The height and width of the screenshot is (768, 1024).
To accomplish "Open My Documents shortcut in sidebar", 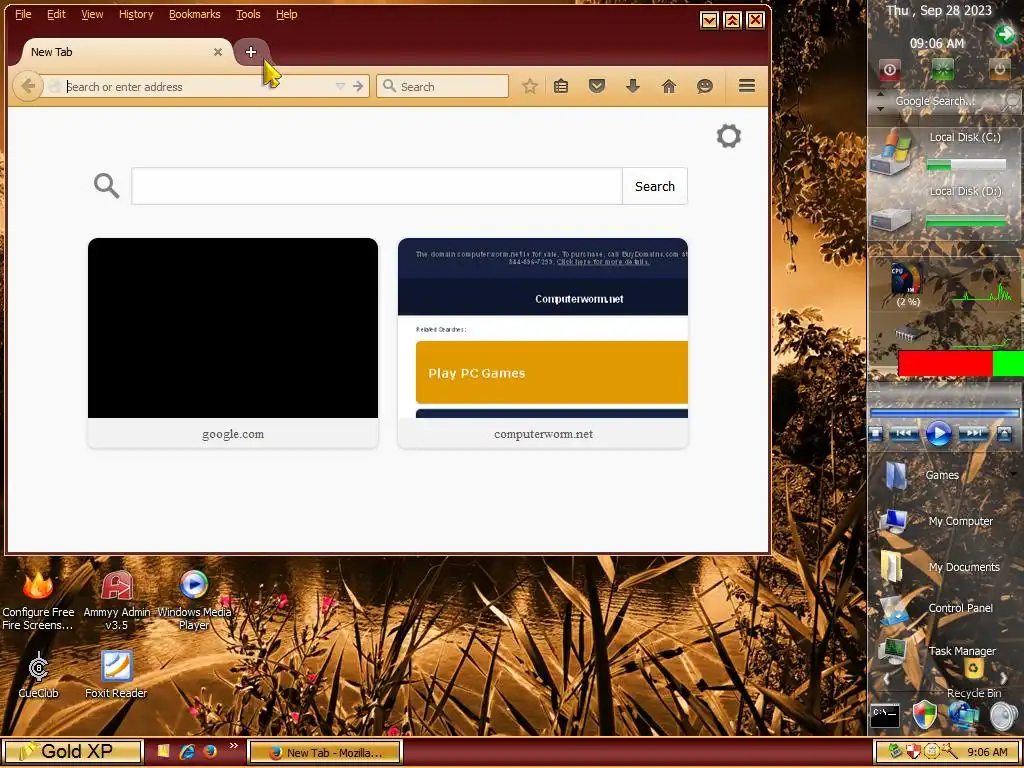I will click(940, 567).
